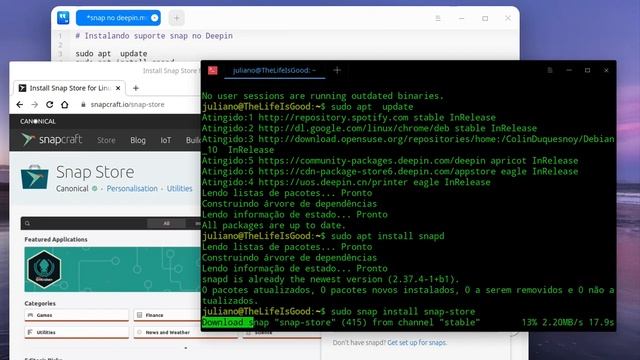Close the Install Snap Store browser tab

pyautogui.click(x=118, y=88)
